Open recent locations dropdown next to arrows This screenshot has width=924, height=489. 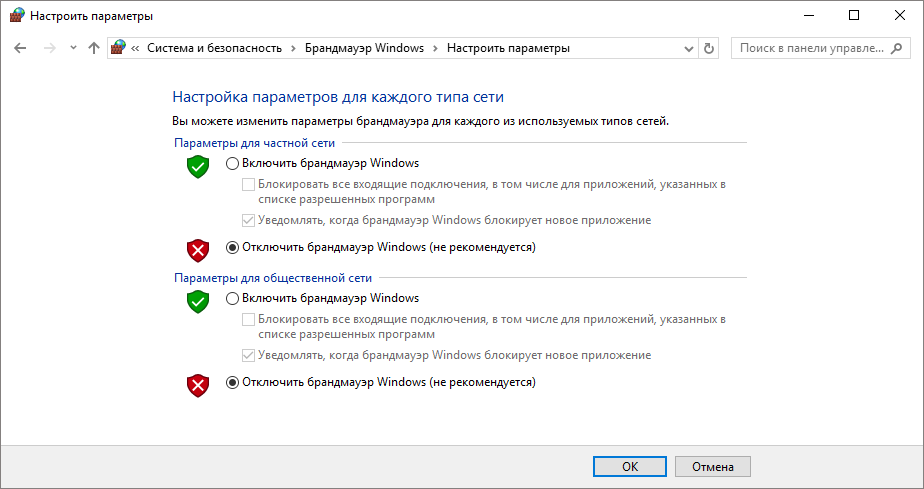coord(73,48)
